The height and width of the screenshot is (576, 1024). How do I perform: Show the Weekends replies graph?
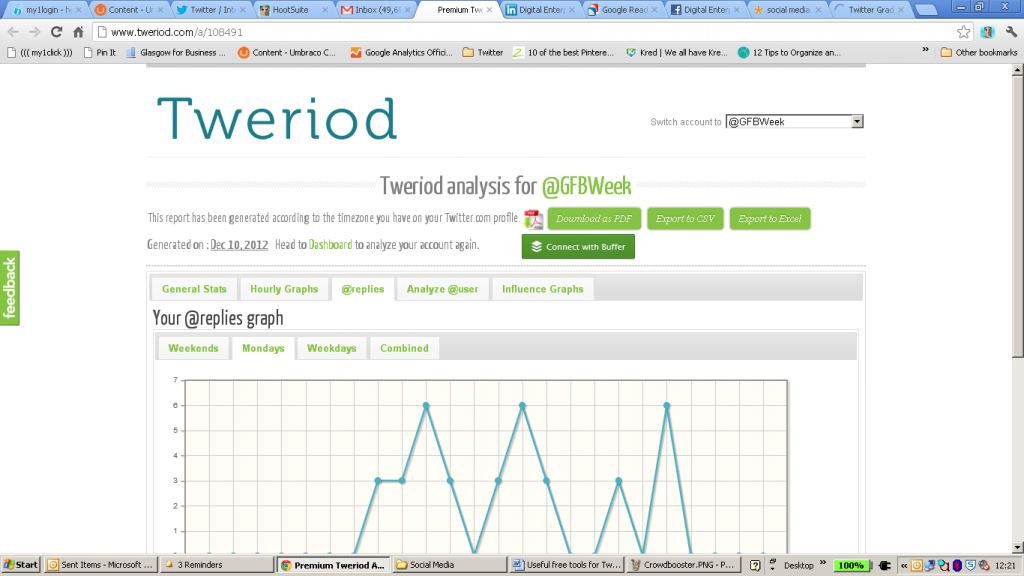(193, 348)
